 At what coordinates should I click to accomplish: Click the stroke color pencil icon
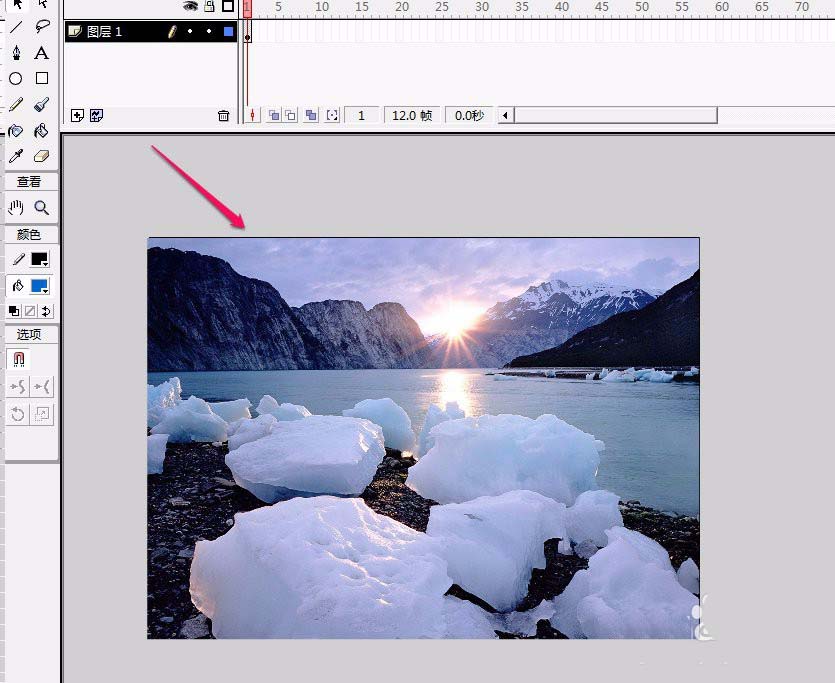point(19,259)
